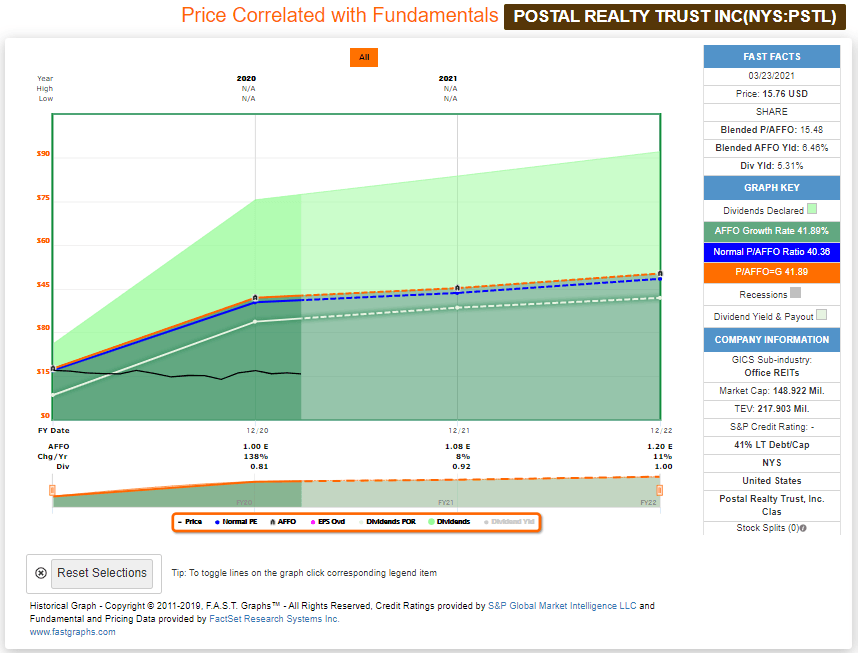Click the TEV: 217.903 Mil. row
The height and width of the screenshot is (653, 858).
(772, 409)
